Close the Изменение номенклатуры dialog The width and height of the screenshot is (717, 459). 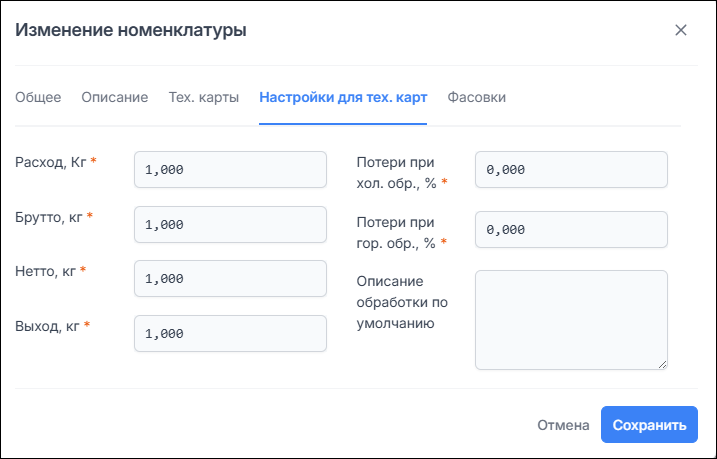[x=681, y=30]
